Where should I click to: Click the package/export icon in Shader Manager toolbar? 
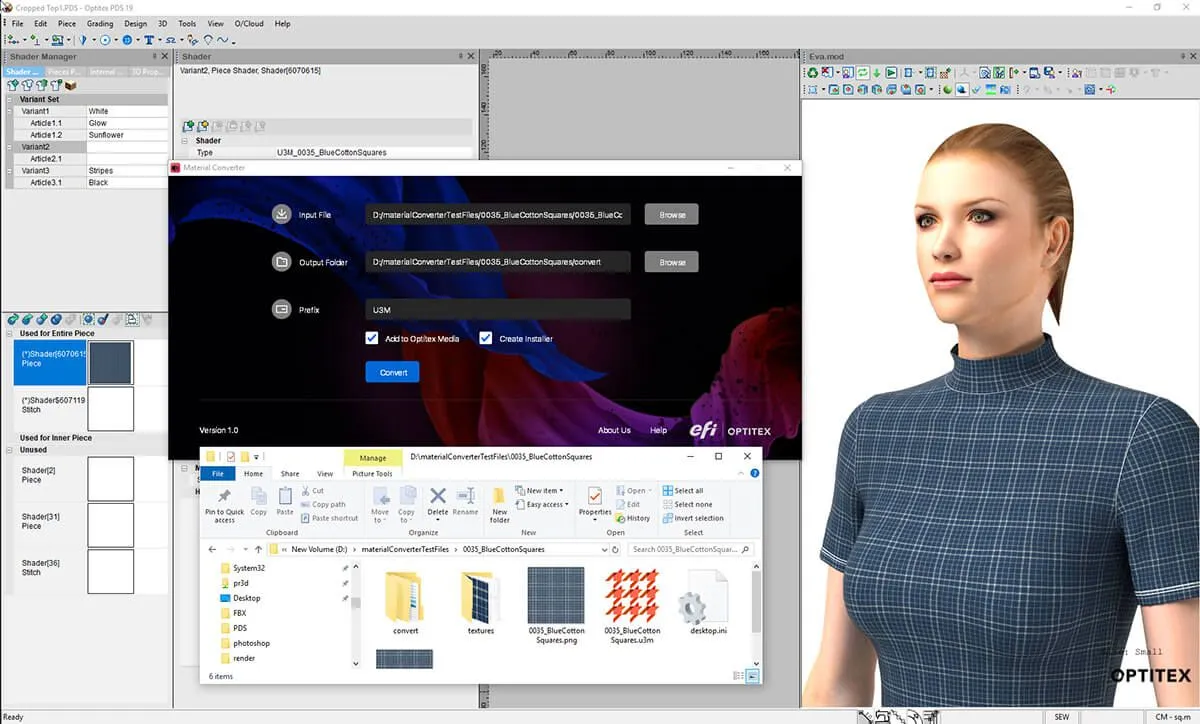pos(68,85)
